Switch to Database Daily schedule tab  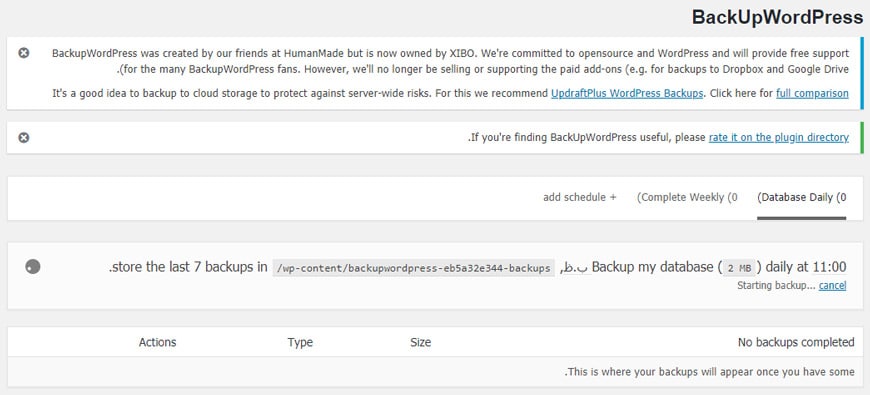[802, 198]
